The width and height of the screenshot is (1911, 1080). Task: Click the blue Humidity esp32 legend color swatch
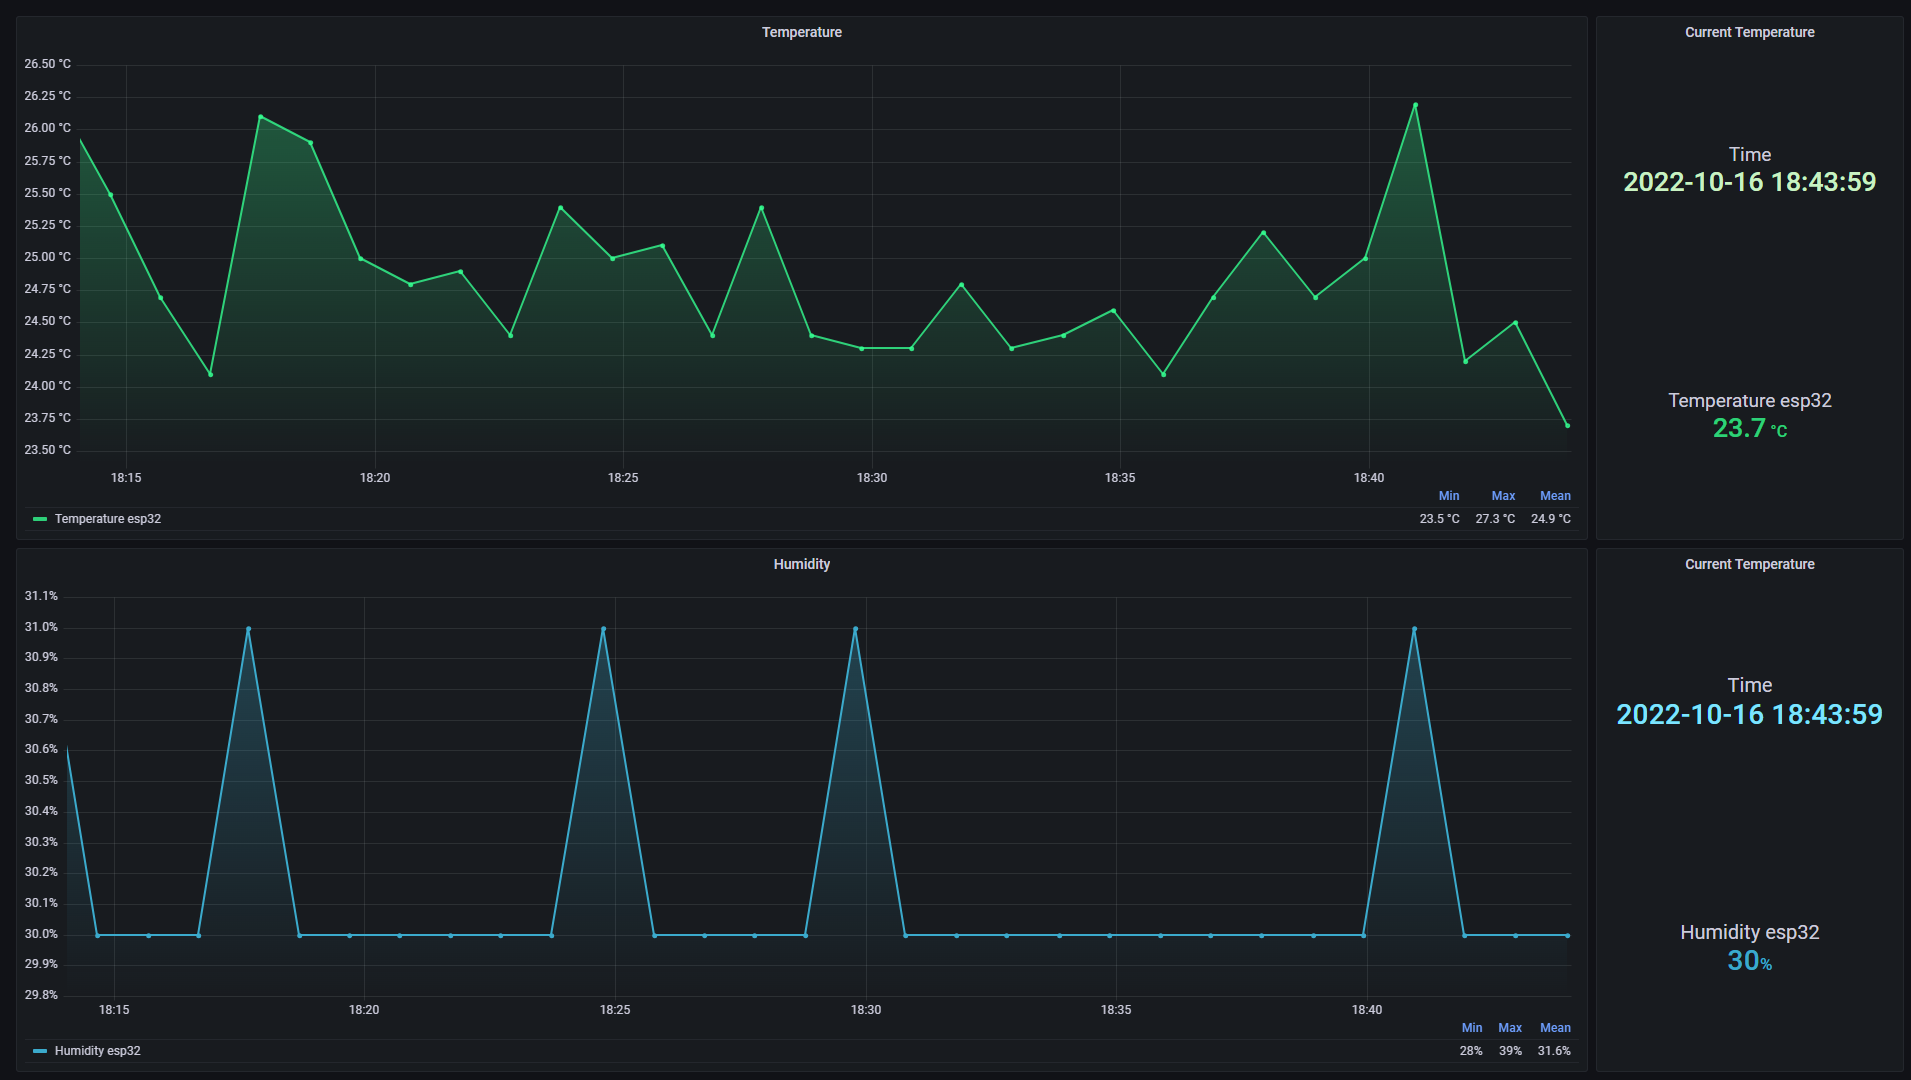point(40,1051)
